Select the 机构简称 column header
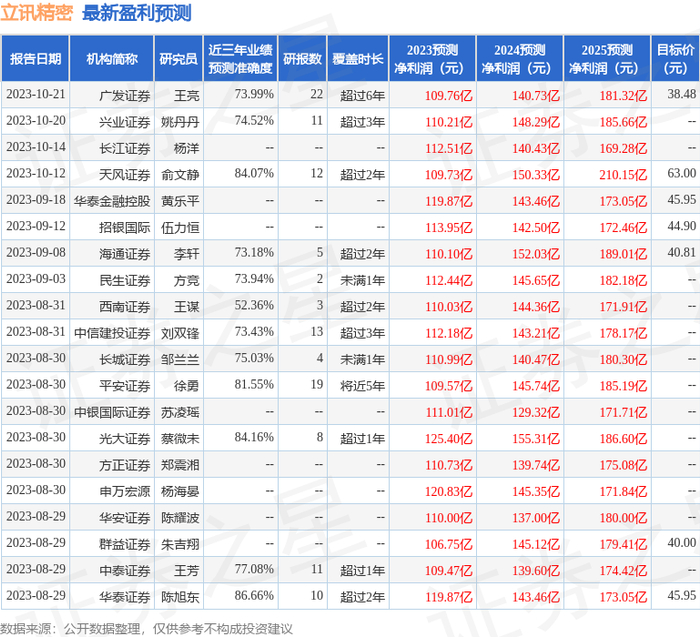Image resolution: width=700 pixels, height=637 pixels. 112,58
